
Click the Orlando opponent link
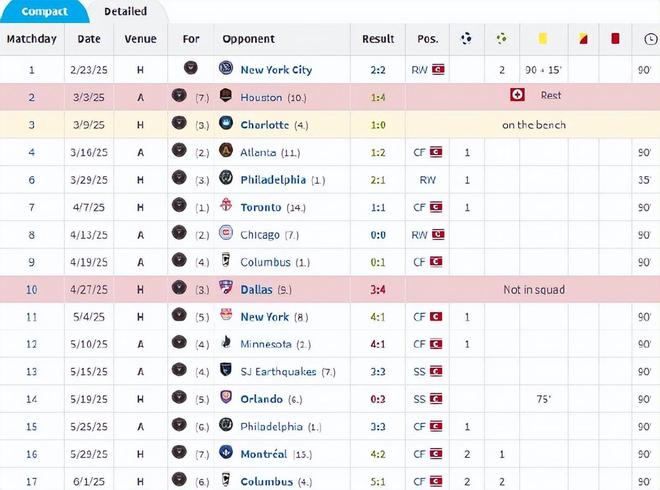point(262,398)
